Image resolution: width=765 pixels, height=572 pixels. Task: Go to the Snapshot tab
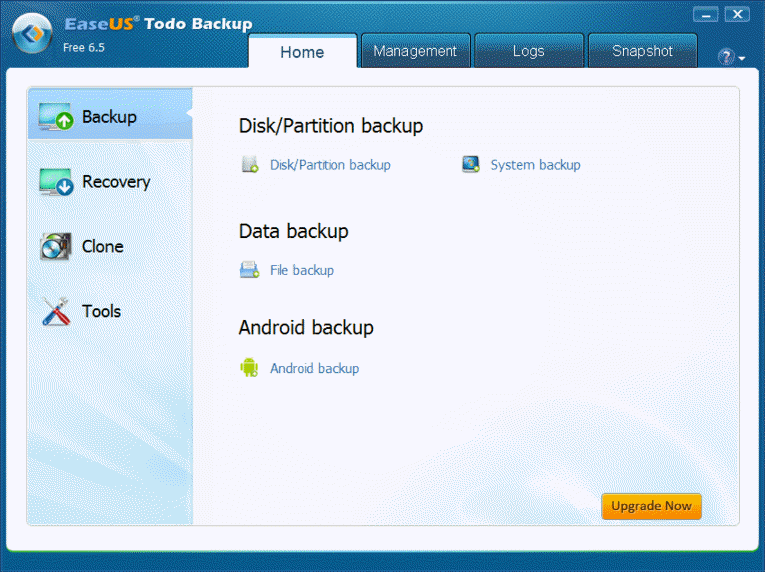[642, 51]
